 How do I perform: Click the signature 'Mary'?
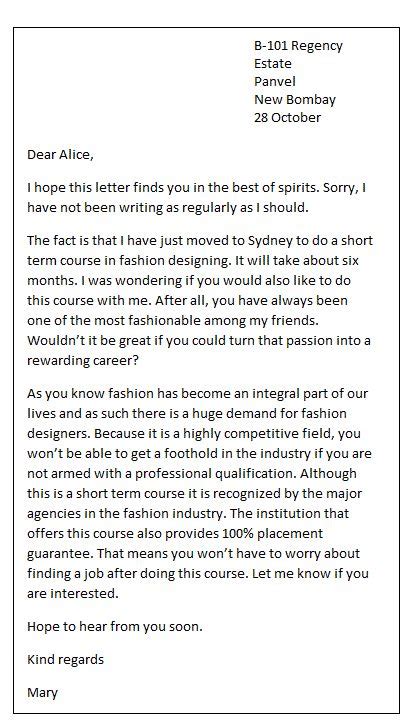click(x=42, y=693)
